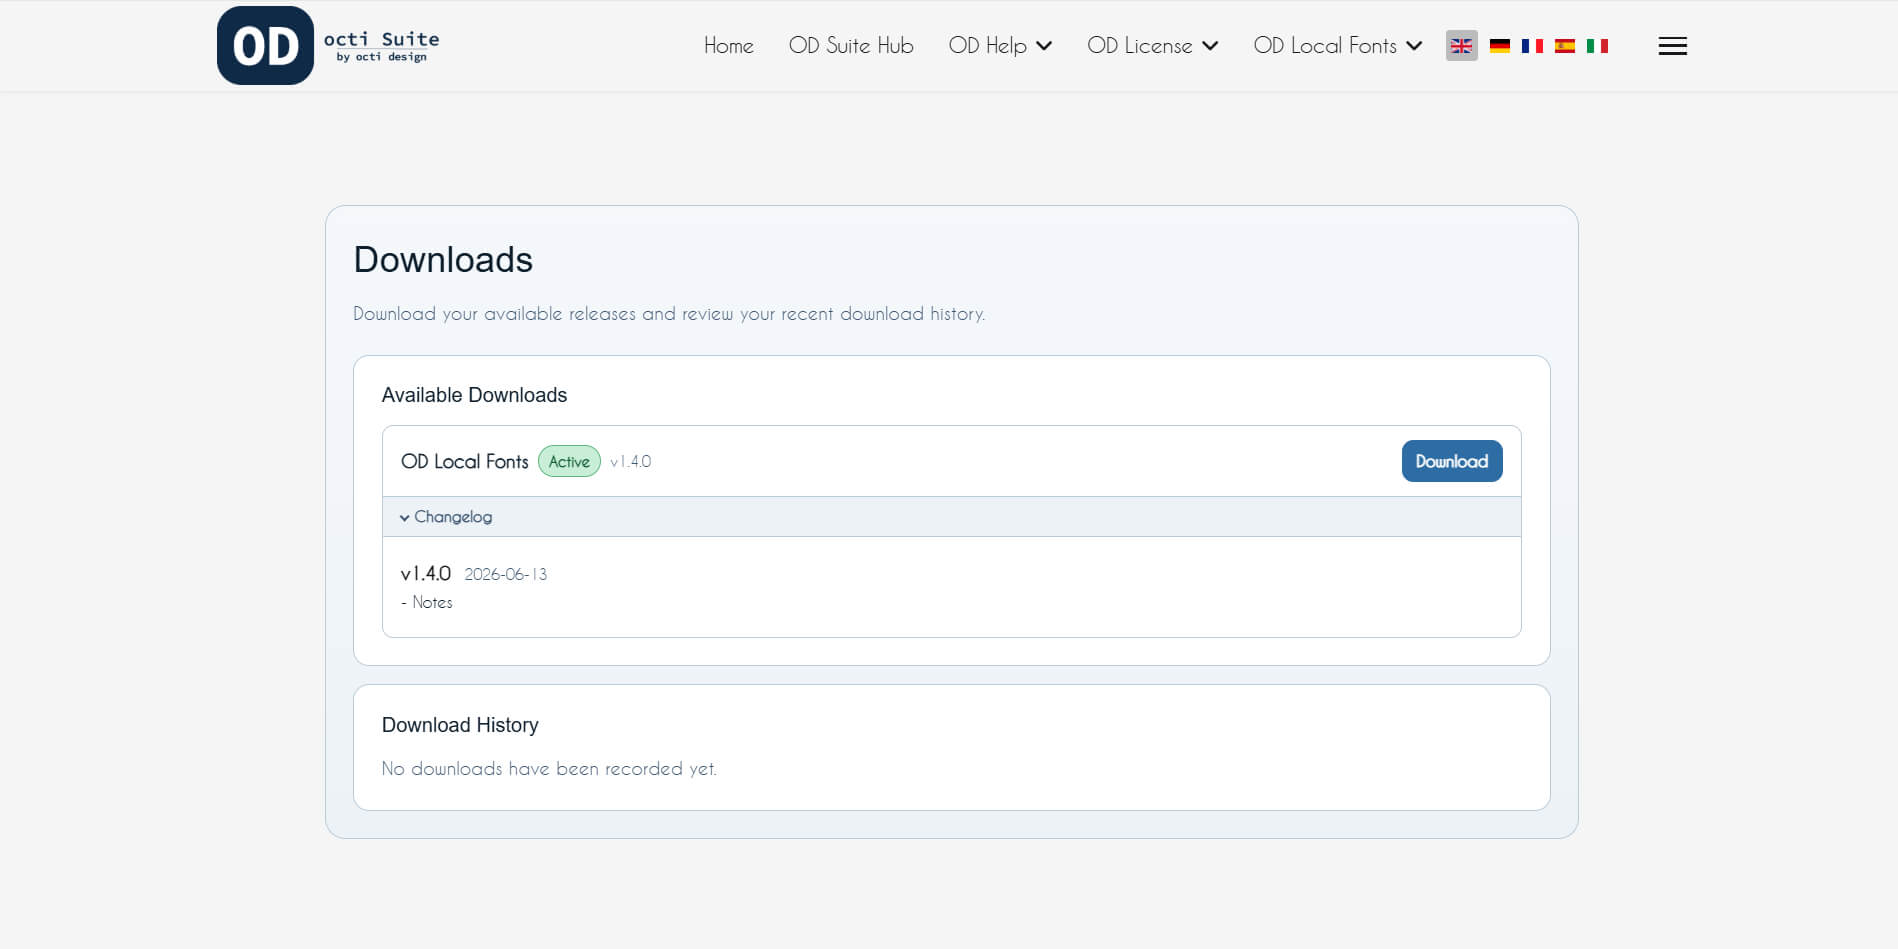Click the v1.4.0 version label beside Active
The height and width of the screenshot is (949, 1898).
pyautogui.click(x=630, y=461)
